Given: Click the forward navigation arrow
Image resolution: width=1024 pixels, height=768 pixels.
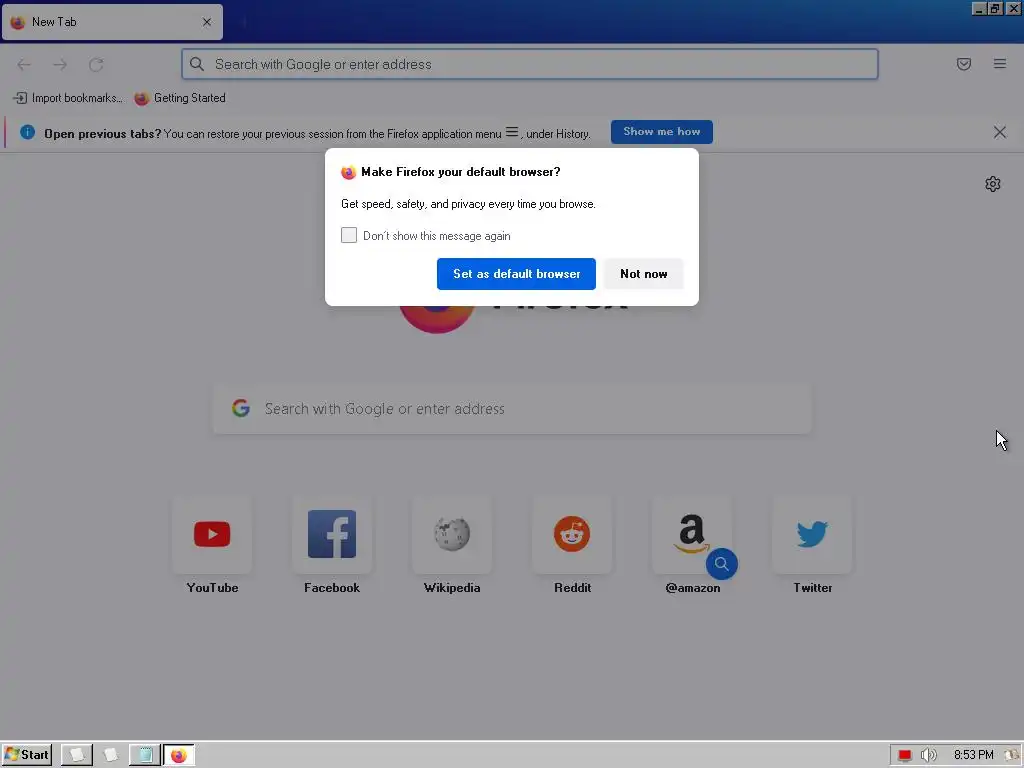Looking at the screenshot, I should (60, 64).
